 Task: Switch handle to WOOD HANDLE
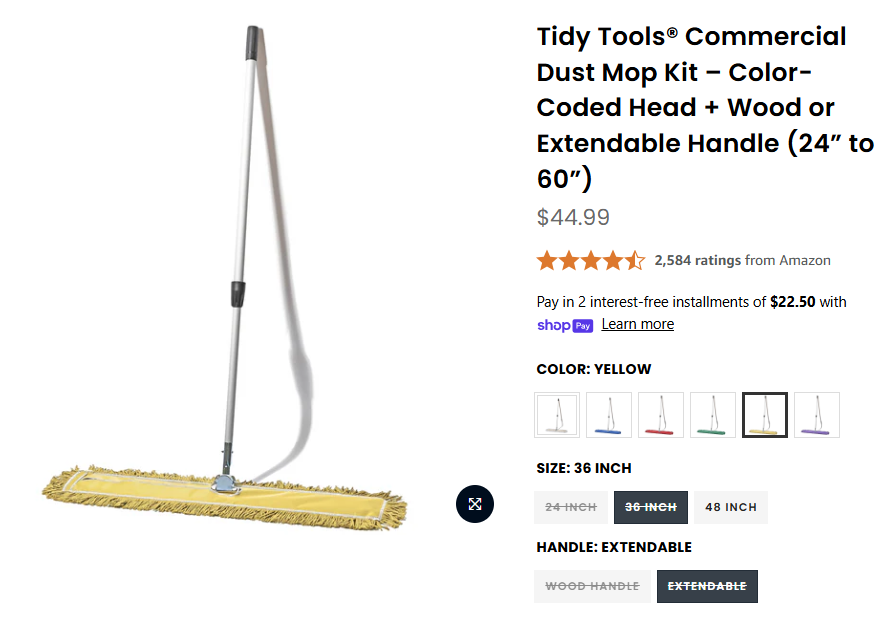click(592, 586)
